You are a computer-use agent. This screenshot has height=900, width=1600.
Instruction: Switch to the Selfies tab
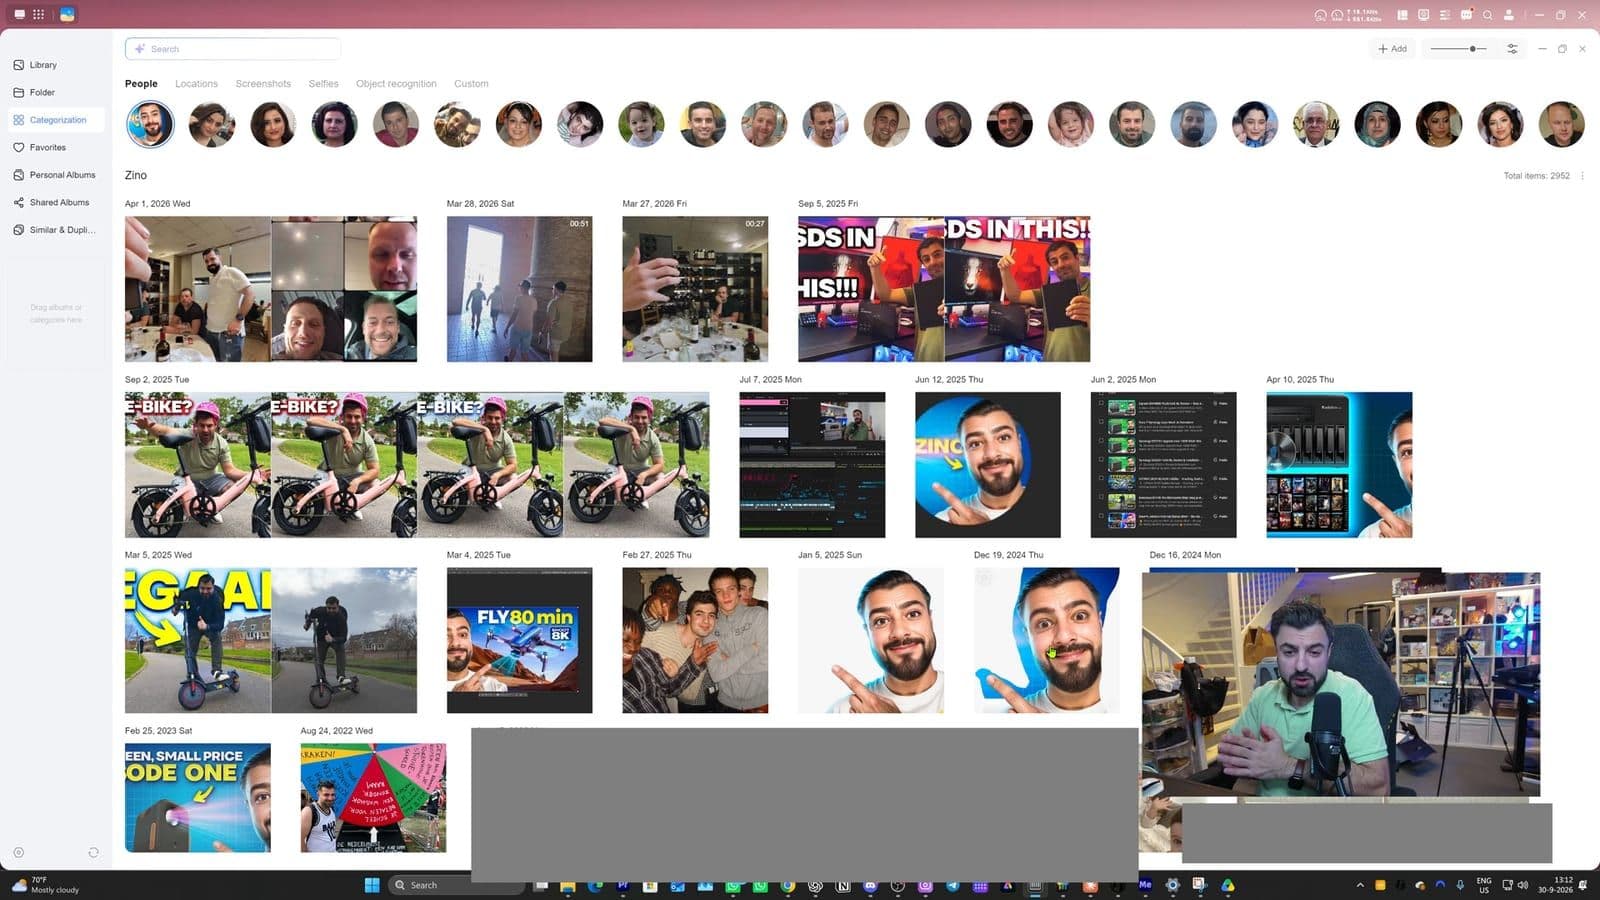click(x=323, y=84)
